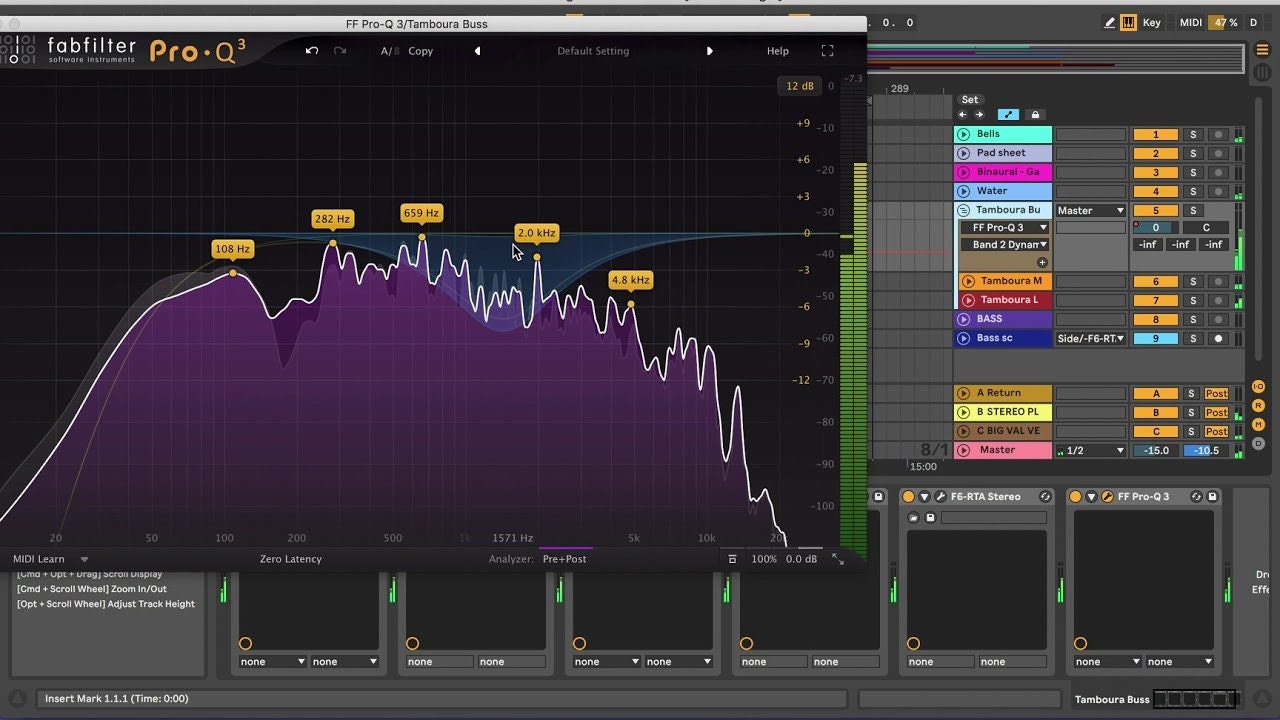The width and height of the screenshot is (1280, 720).
Task: Open MIDI Learn dropdown arrow
Action: pos(84,560)
